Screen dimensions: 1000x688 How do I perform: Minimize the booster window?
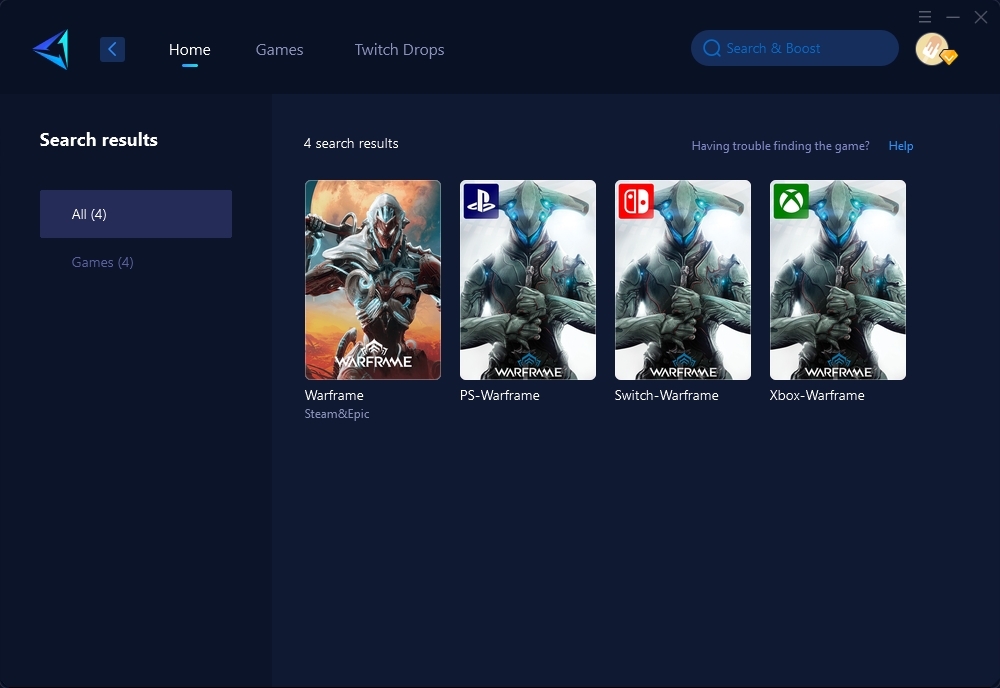pos(953,17)
